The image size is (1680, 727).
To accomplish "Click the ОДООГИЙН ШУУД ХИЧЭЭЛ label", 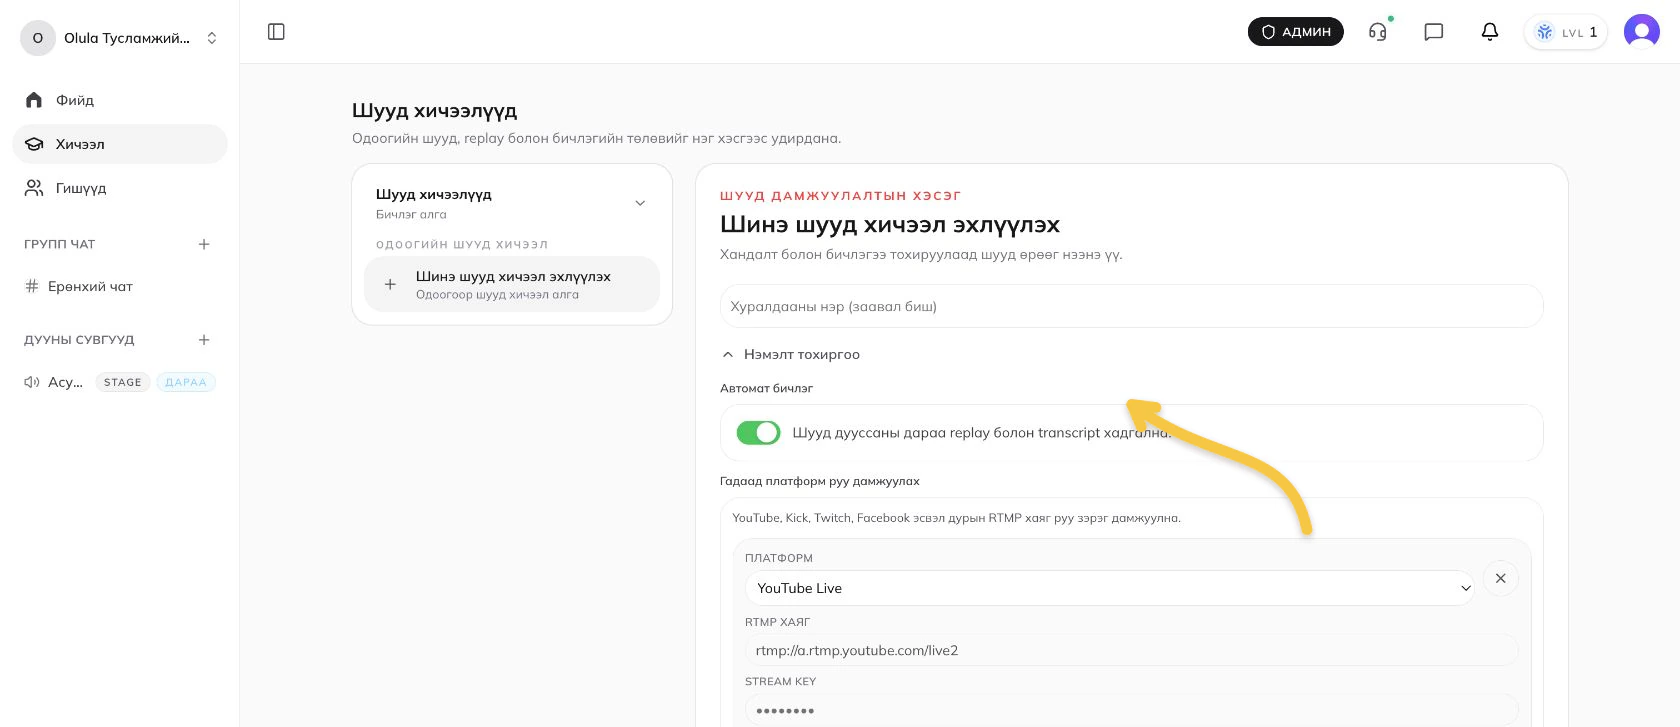I will (x=462, y=244).
